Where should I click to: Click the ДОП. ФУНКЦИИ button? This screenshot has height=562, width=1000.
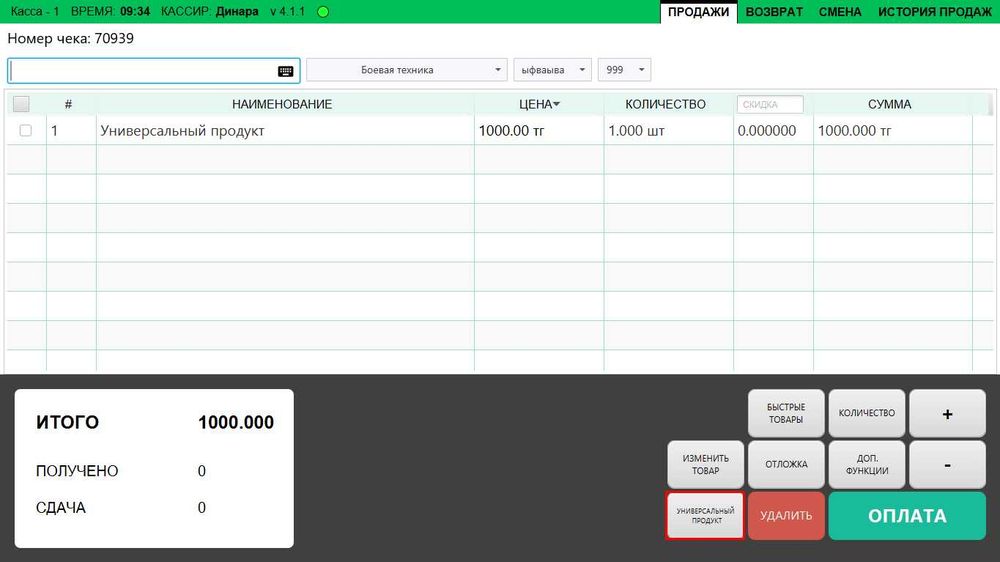point(867,464)
